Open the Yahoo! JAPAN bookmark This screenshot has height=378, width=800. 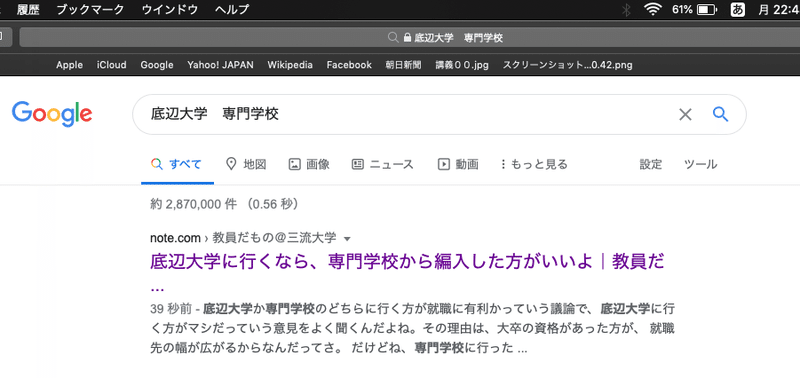220,65
